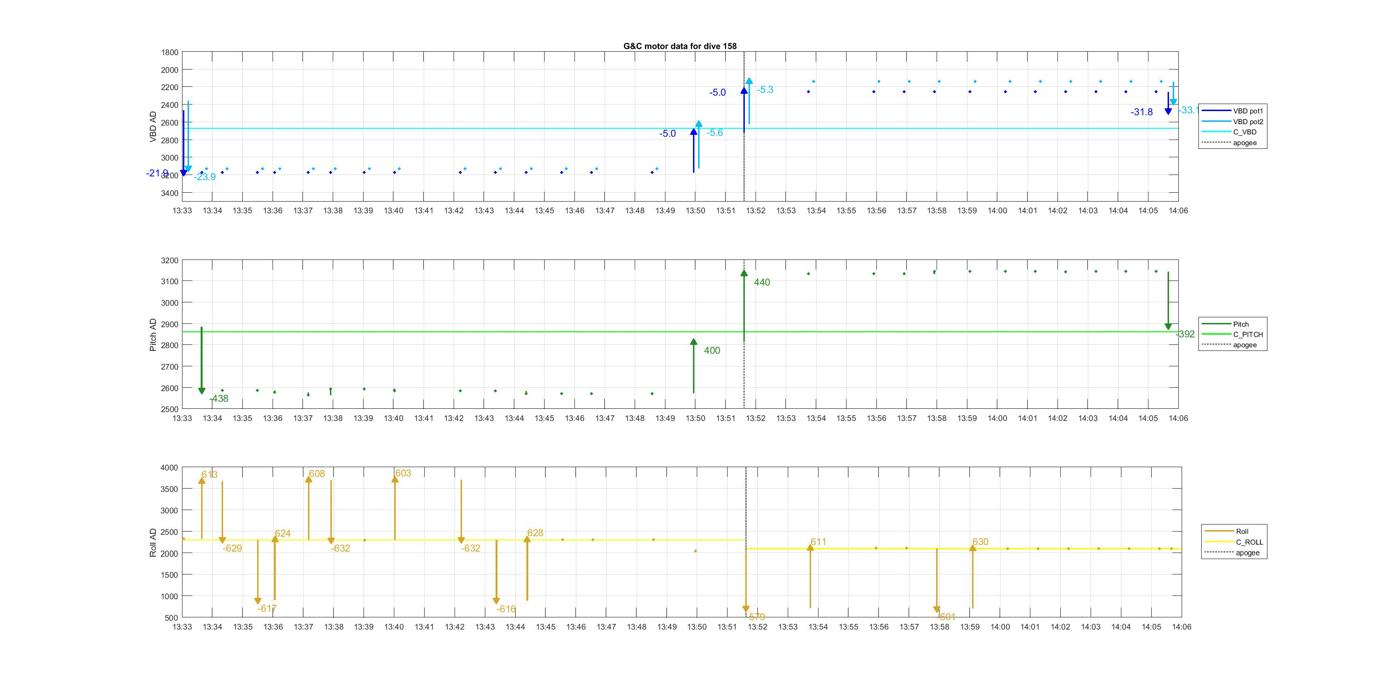The height and width of the screenshot is (693, 1400).
Task: Click the 400 pitch annotation
Action: pyautogui.click(x=712, y=351)
